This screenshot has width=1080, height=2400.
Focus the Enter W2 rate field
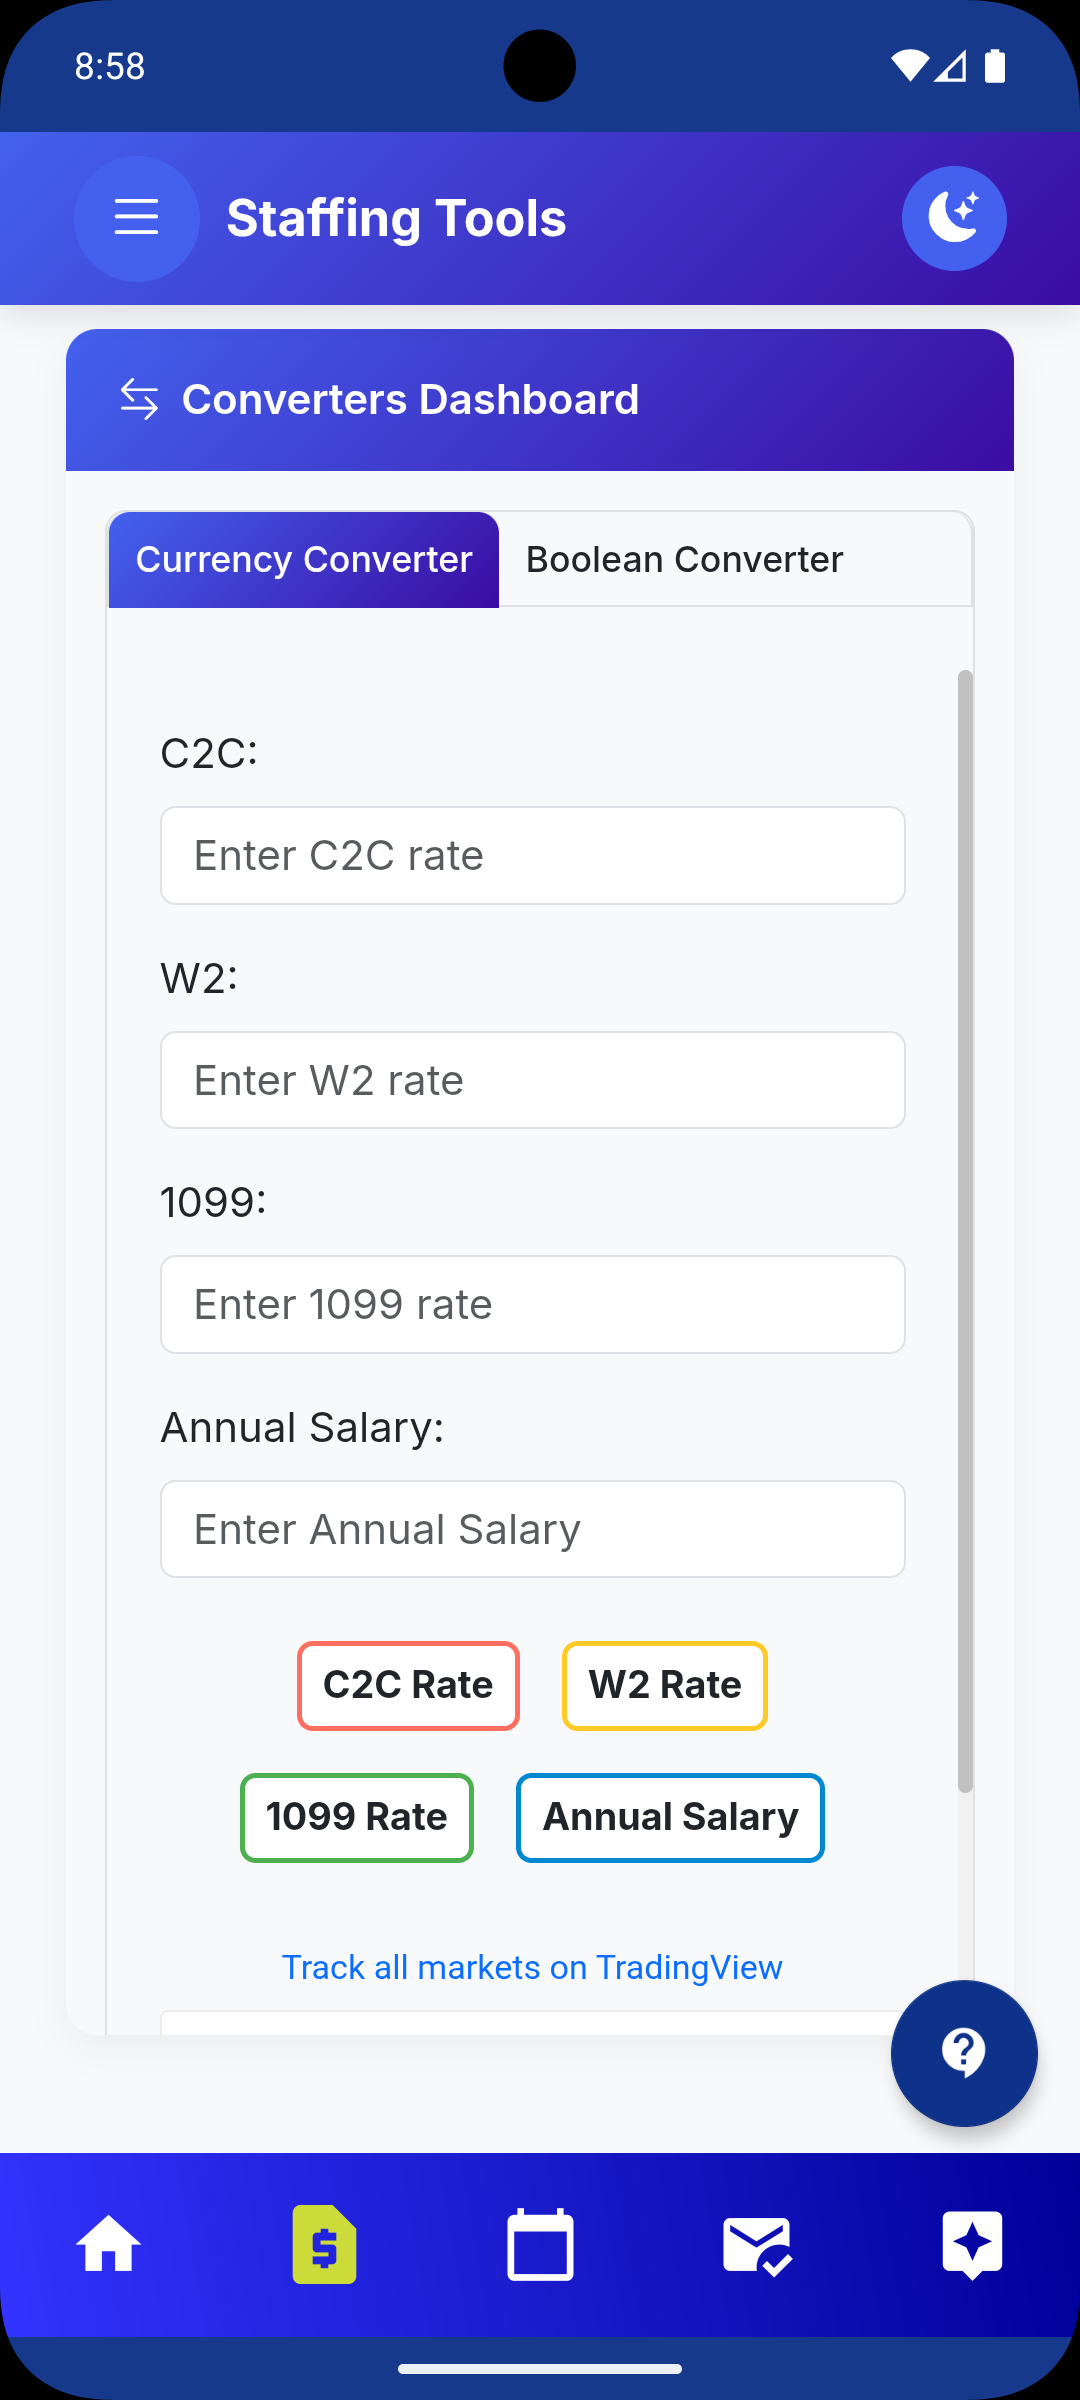coord(533,1080)
